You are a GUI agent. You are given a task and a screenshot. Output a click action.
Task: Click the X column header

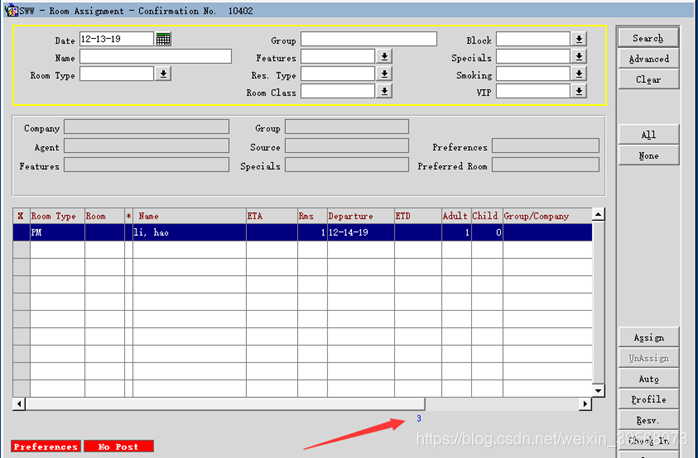pos(21,216)
